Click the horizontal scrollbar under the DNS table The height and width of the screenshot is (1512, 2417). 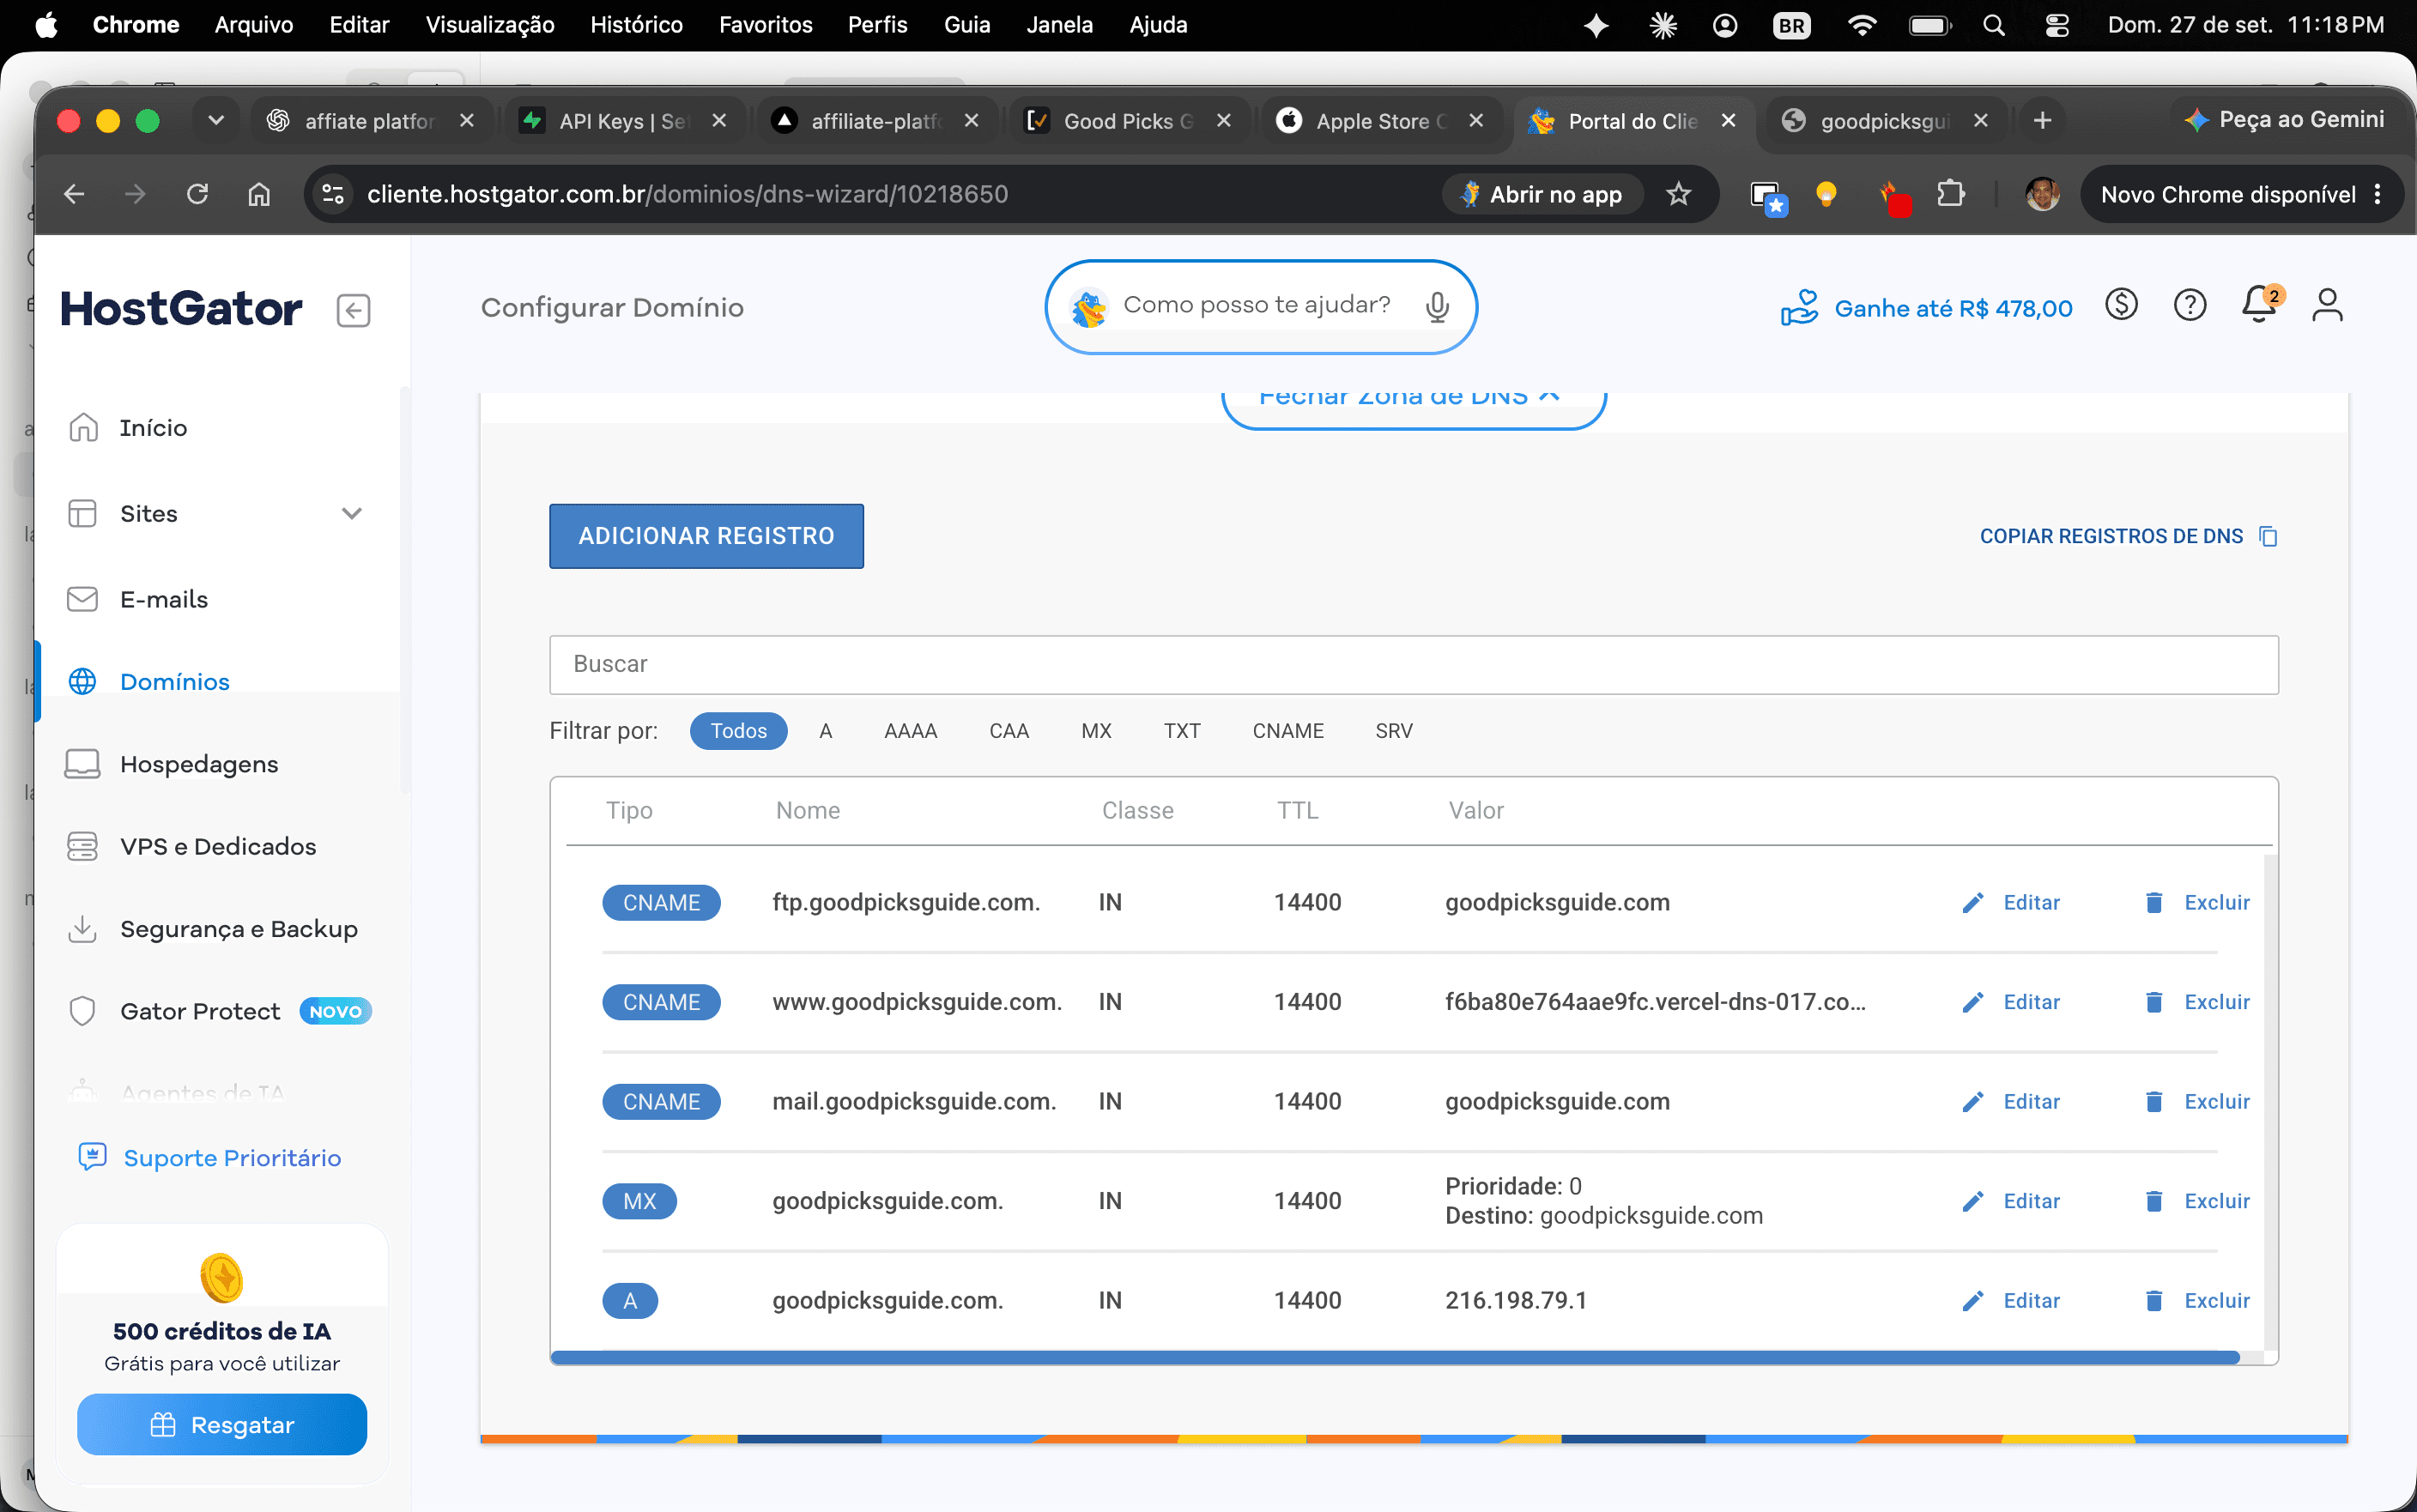click(1395, 1358)
